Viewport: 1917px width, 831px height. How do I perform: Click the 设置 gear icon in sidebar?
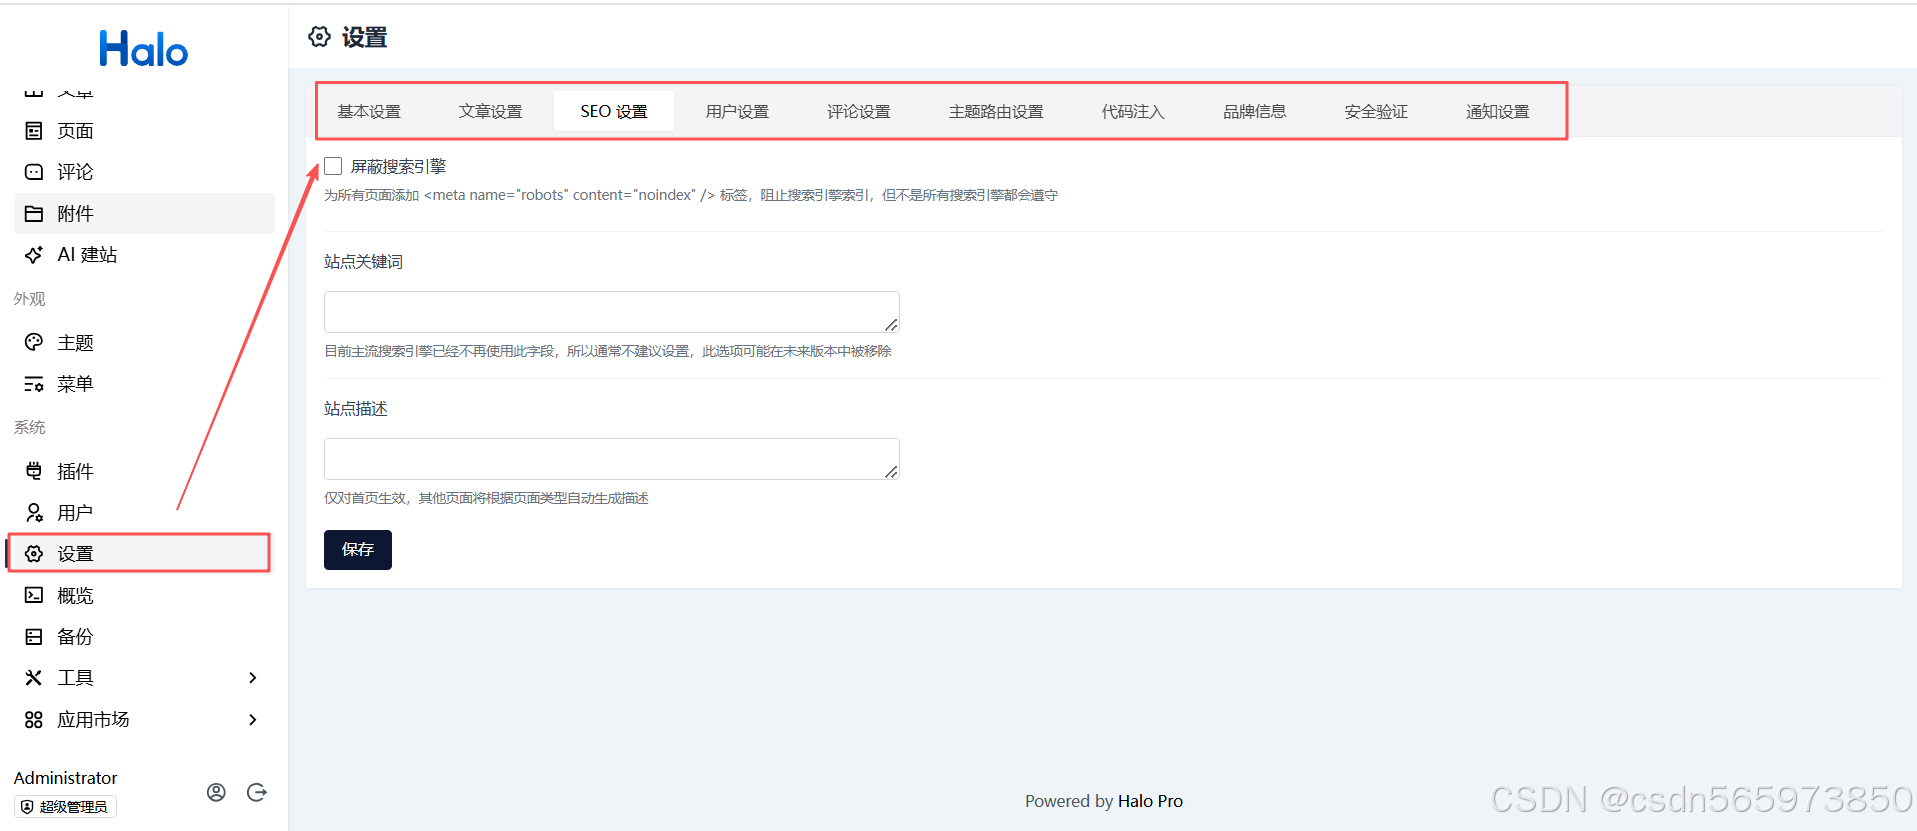pos(34,554)
